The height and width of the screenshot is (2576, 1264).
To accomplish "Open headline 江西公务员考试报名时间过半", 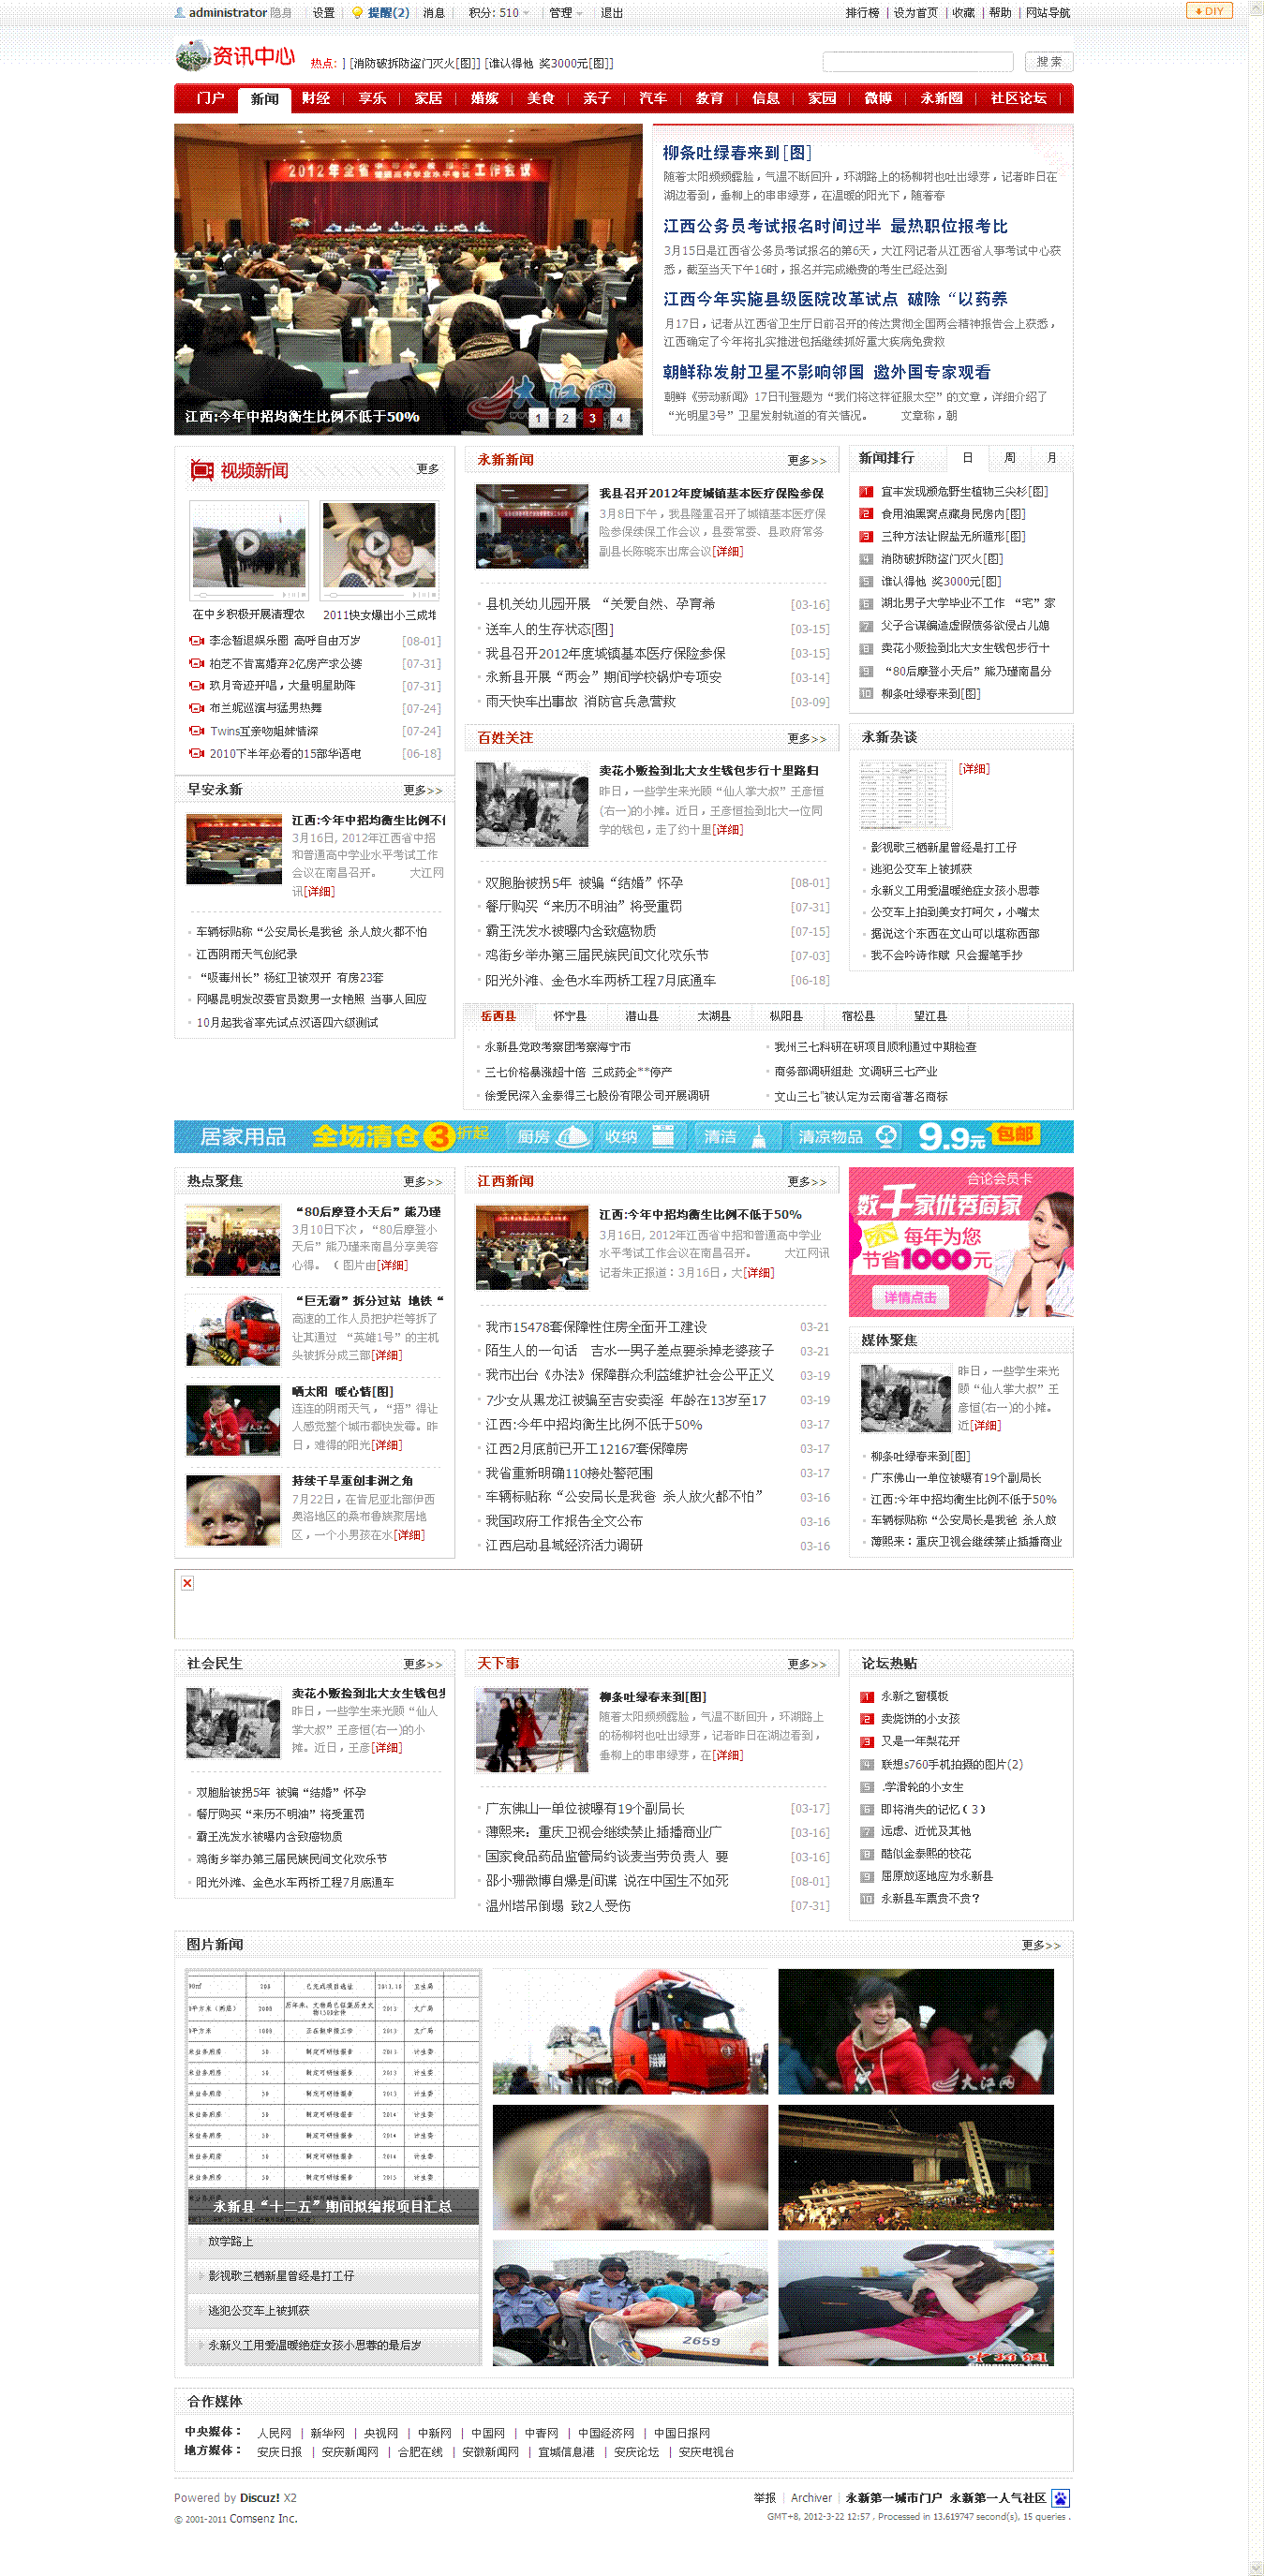I will click(x=835, y=226).
